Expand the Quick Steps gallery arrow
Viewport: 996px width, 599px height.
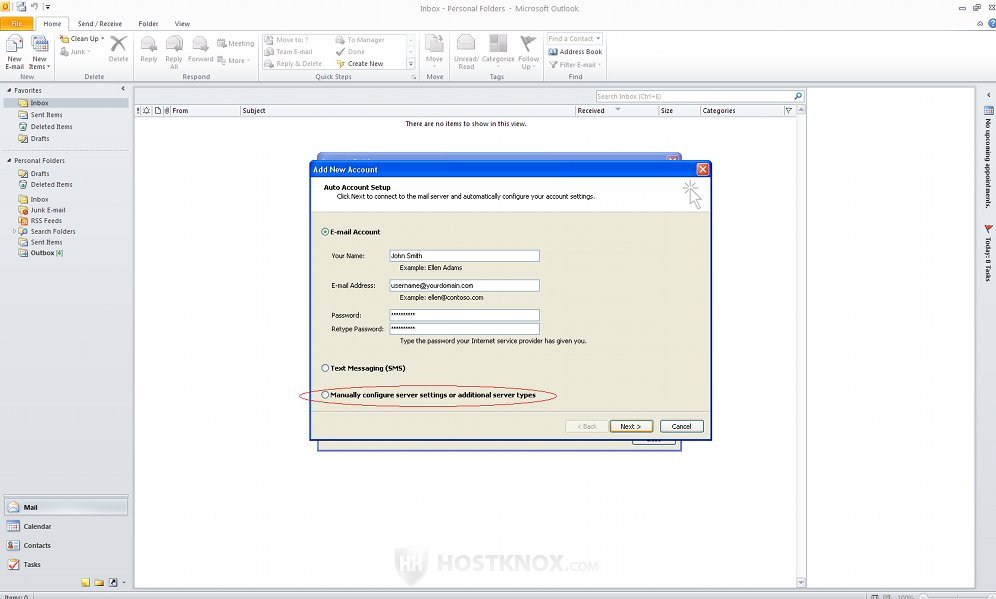tap(410, 64)
